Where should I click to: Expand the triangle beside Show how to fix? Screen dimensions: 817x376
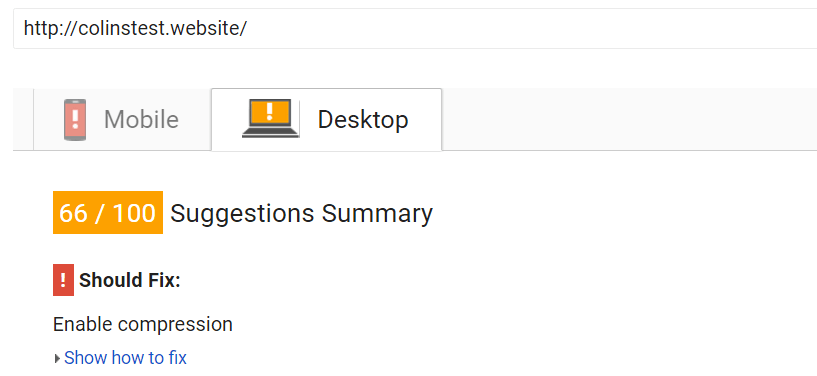coord(57,358)
